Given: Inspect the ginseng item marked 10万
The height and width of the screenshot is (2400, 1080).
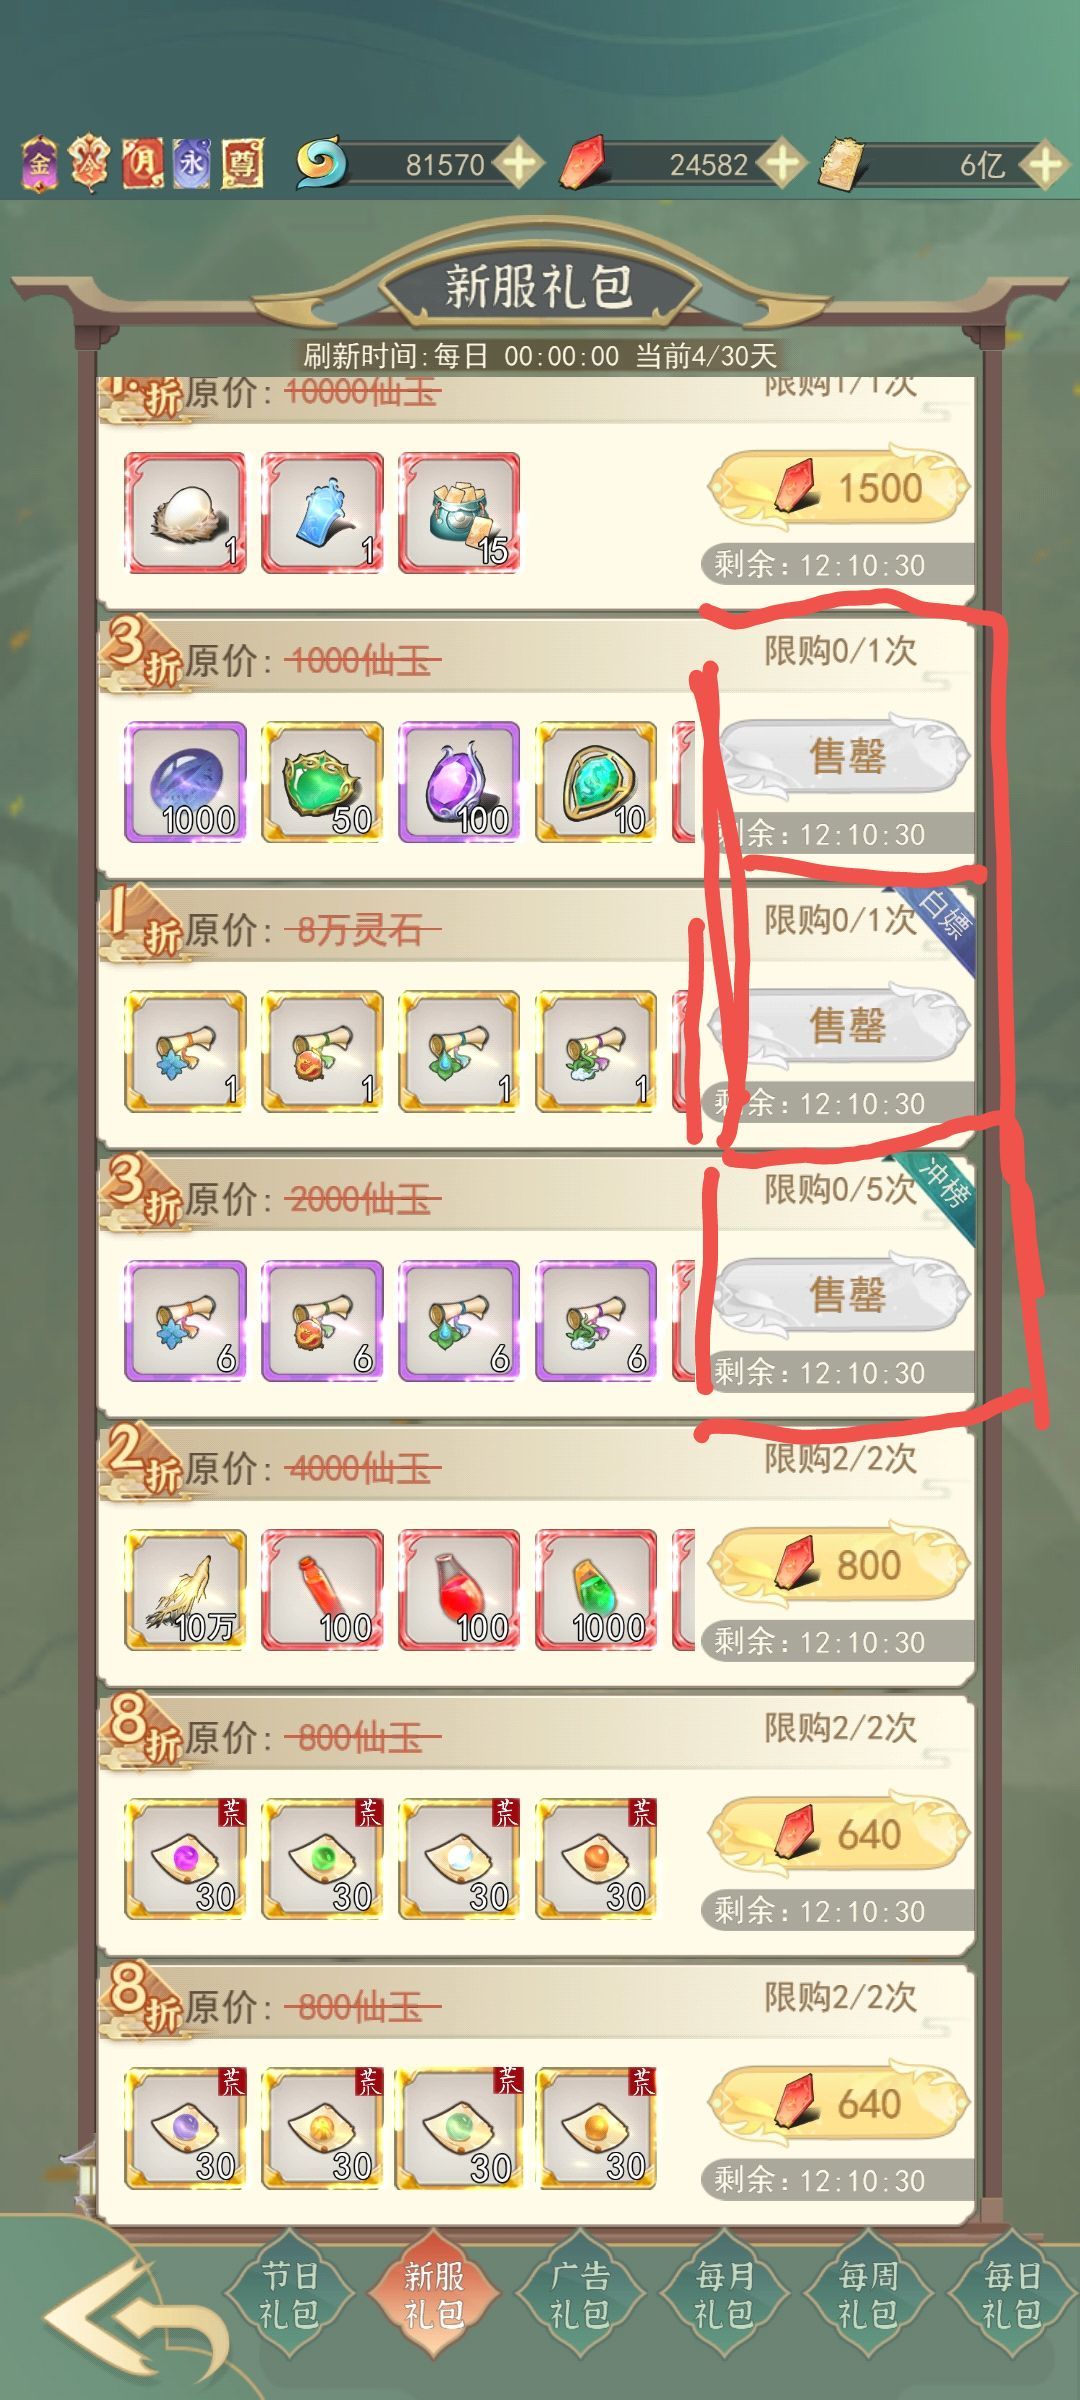Looking at the screenshot, I should (x=185, y=1590).
